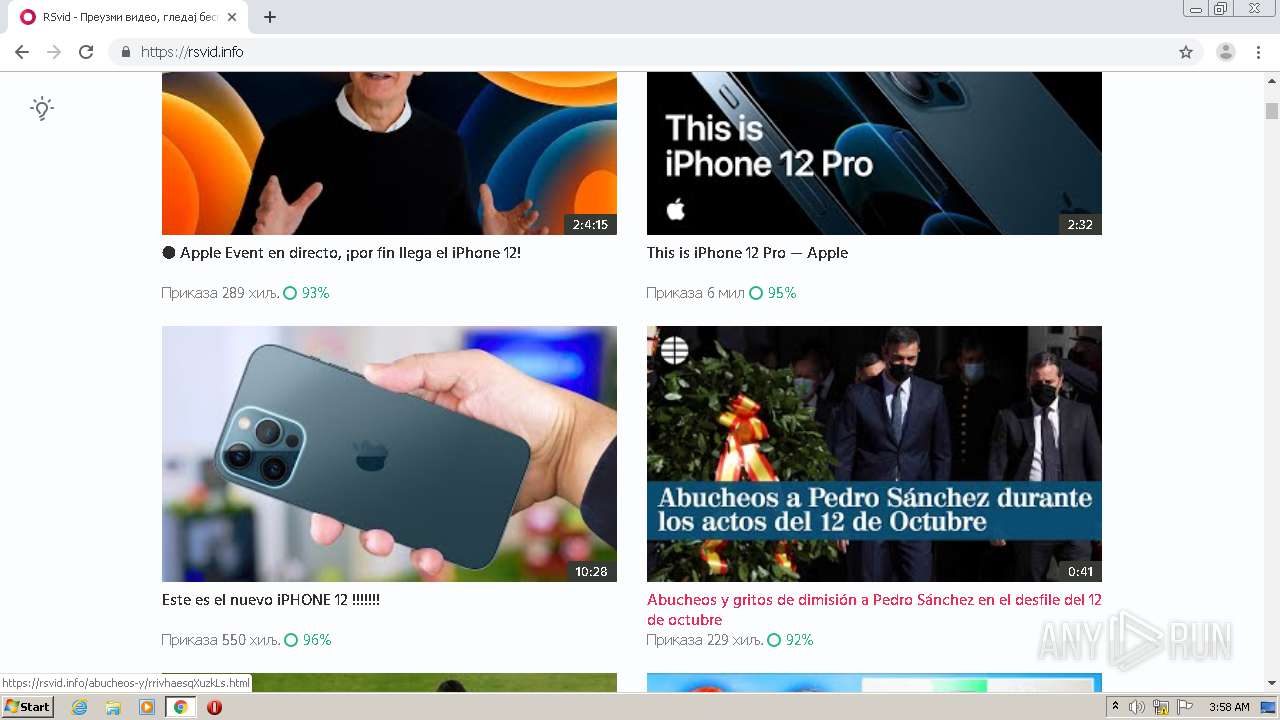
Task: Open the Windows Start menu
Action: click(x=27, y=707)
